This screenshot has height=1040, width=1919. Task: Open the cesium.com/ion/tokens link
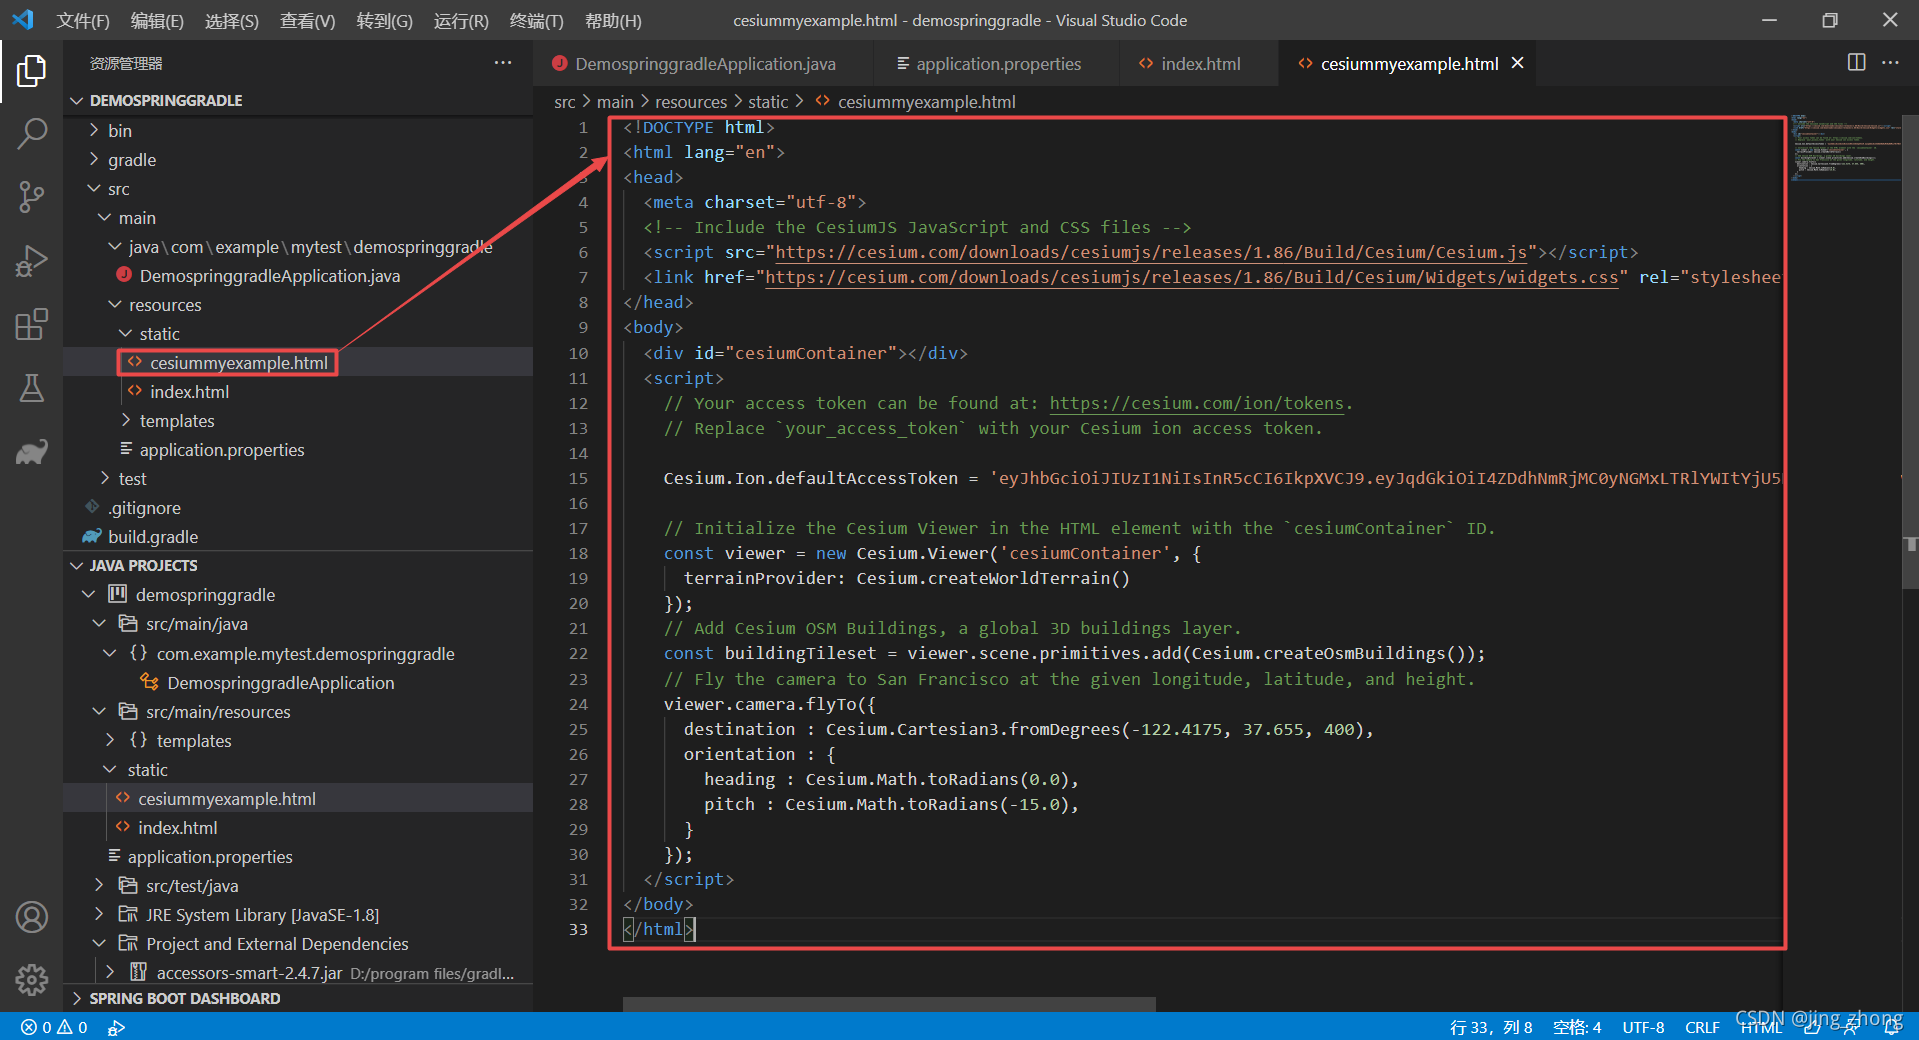1197,404
